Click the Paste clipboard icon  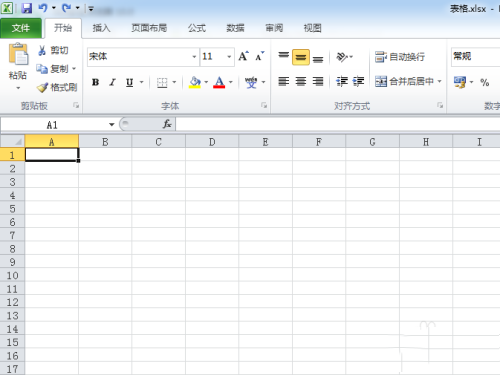(18, 54)
